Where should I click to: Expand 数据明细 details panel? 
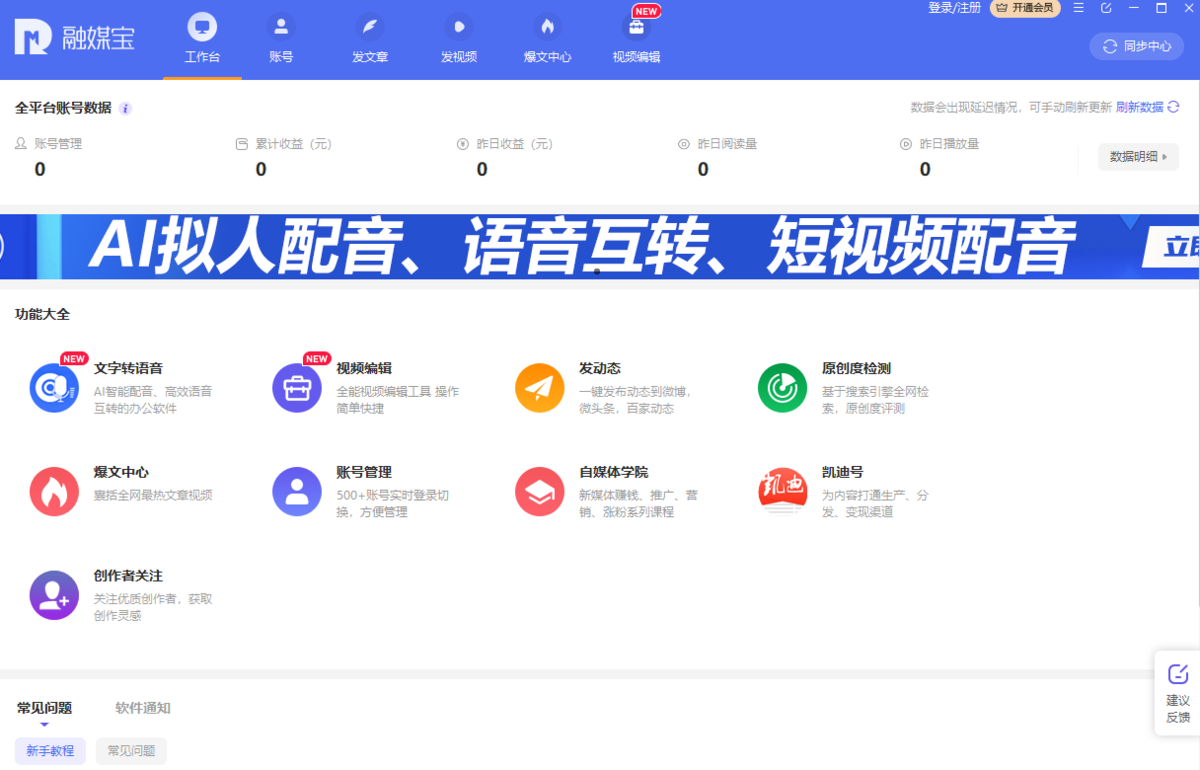point(1138,157)
